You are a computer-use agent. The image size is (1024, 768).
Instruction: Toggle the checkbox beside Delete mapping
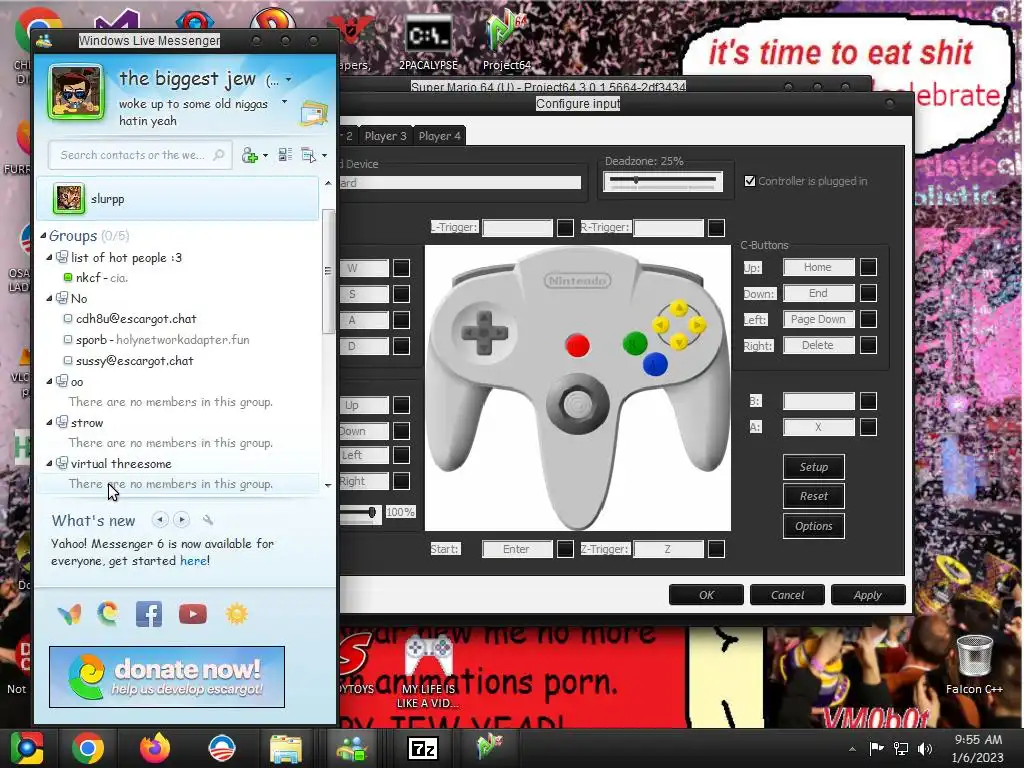tap(868, 345)
